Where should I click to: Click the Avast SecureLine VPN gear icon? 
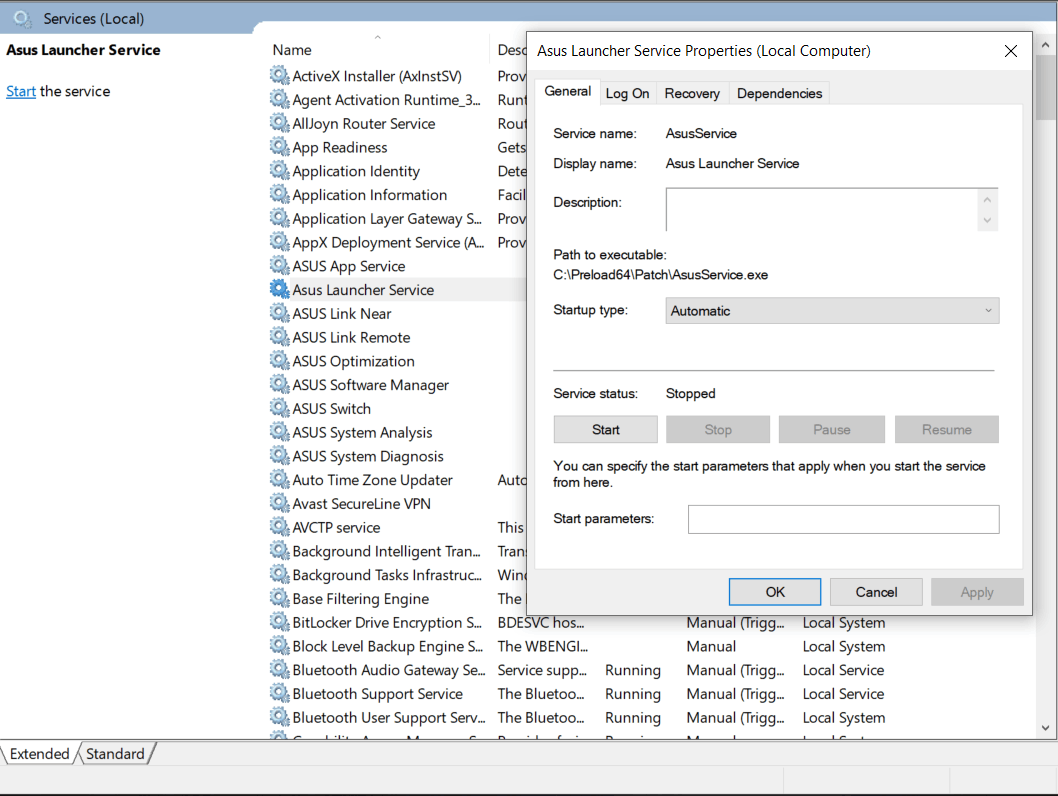coord(279,503)
